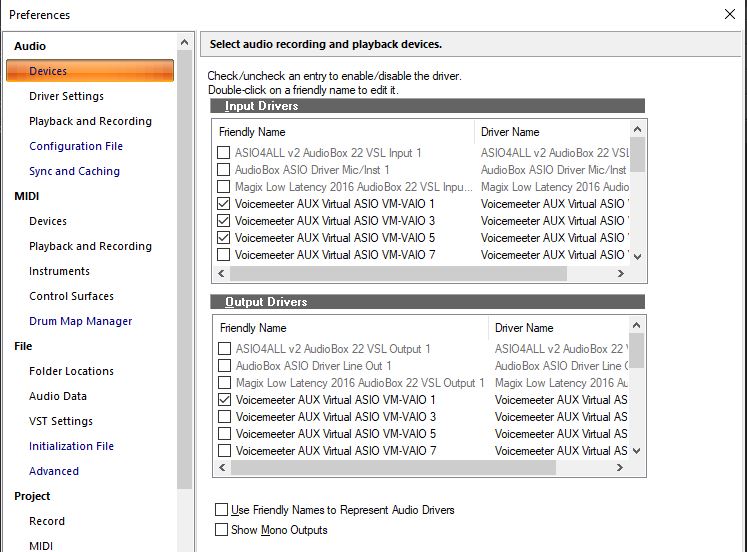The height and width of the screenshot is (552, 747).
Task: Open Drum Map Manager page
Action: point(81,321)
